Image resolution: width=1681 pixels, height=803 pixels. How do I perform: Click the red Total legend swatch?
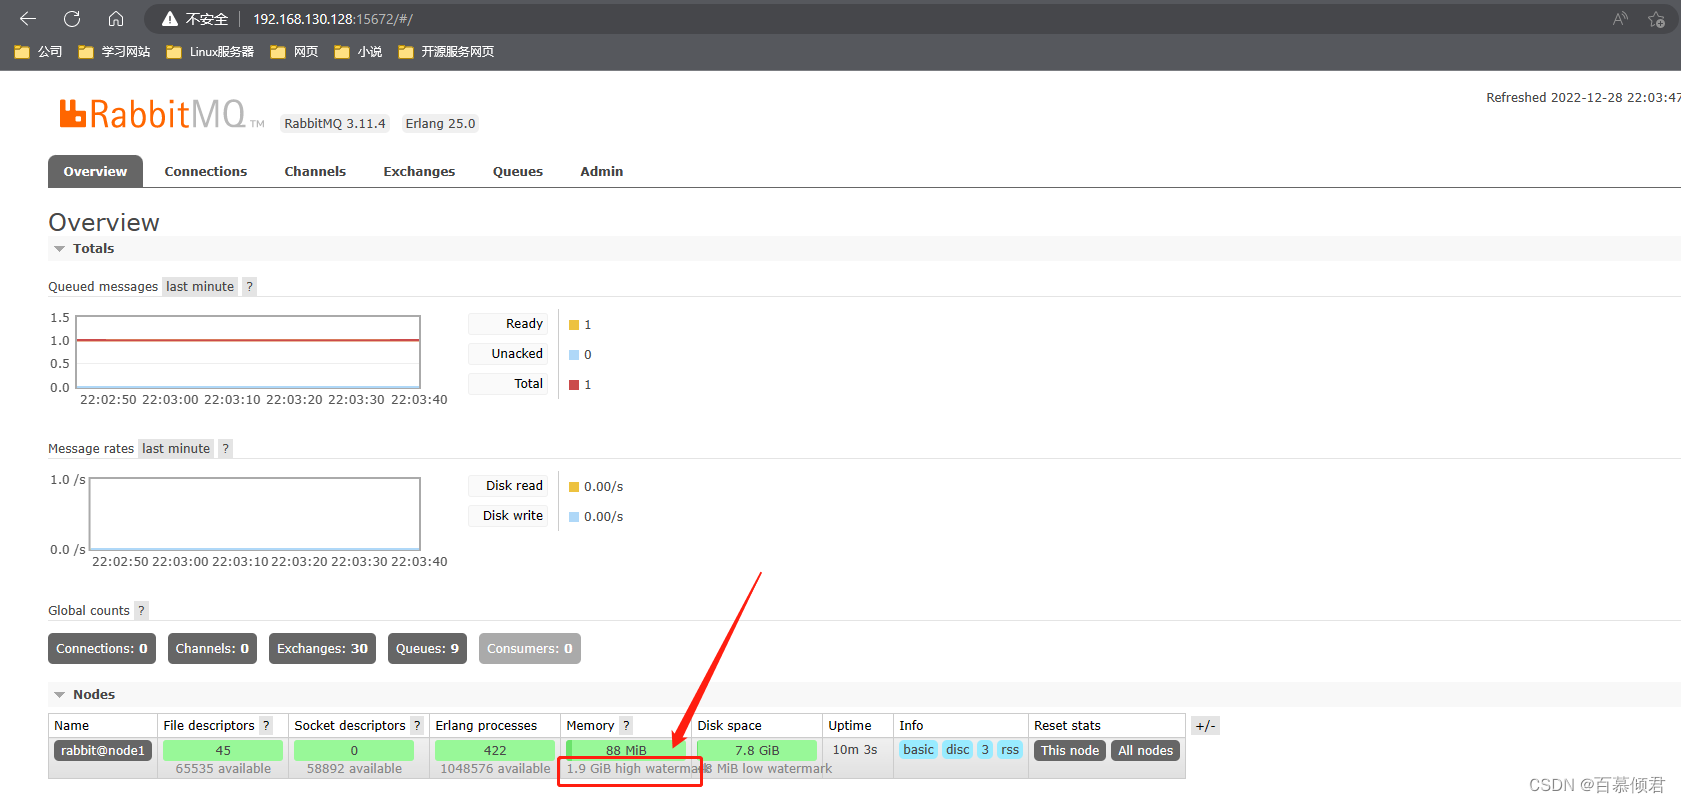[x=574, y=385]
